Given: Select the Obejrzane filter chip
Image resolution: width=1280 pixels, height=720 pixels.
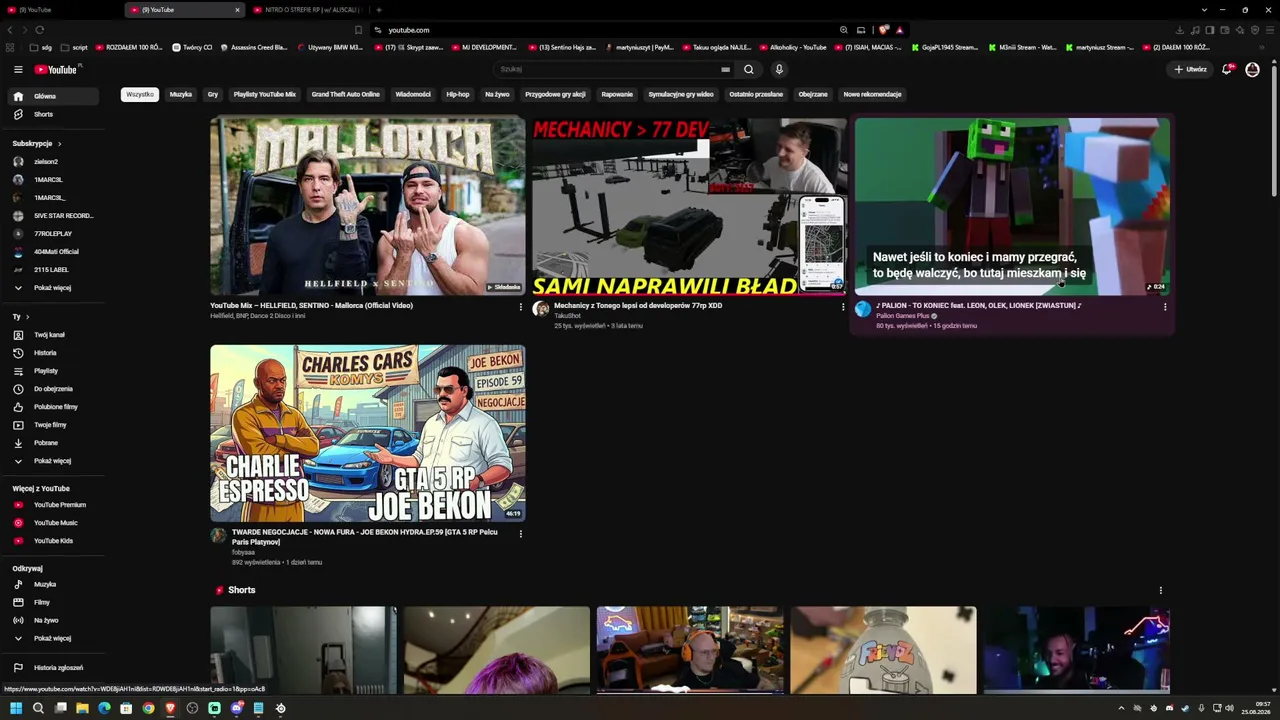Looking at the screenshot, I should [813, 94].
